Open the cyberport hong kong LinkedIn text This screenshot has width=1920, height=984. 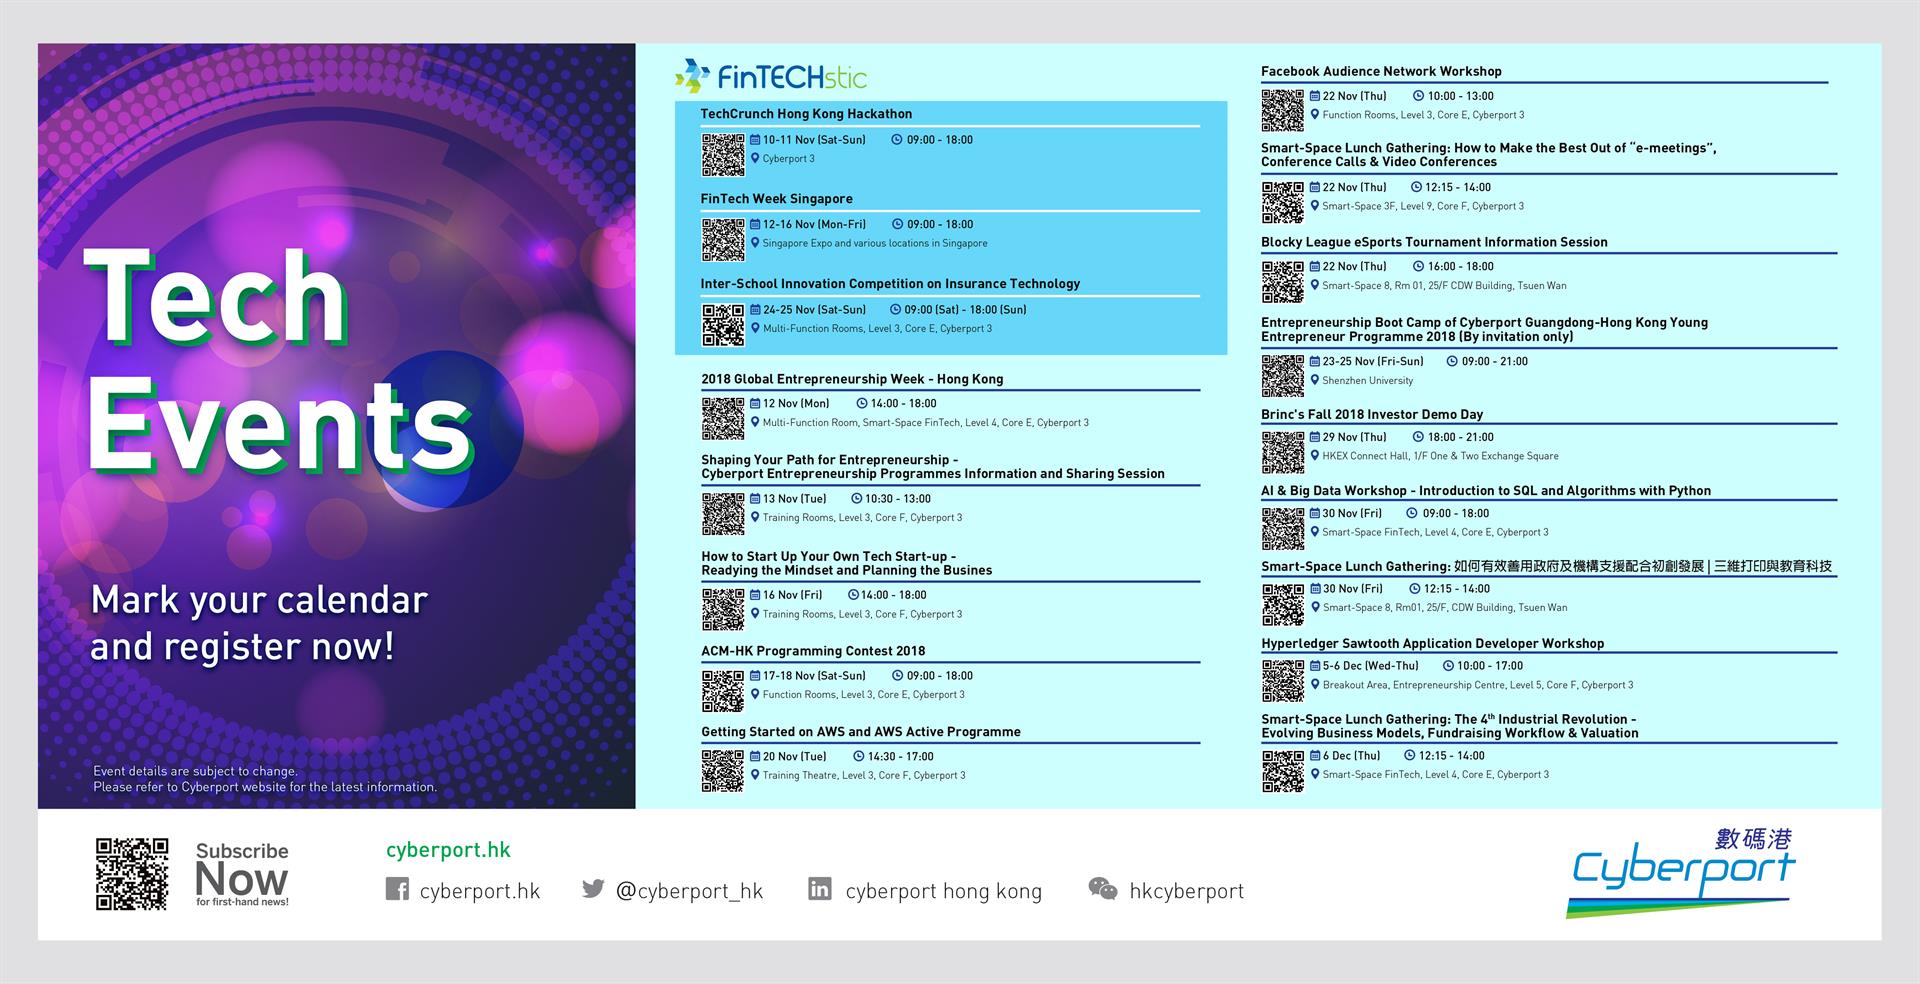[944, 891]
